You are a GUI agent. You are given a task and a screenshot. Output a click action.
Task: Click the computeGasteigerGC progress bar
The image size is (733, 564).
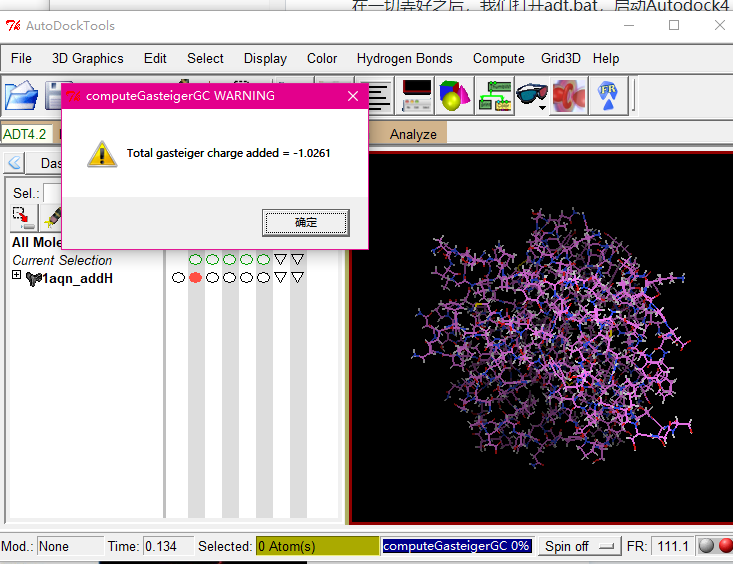[456, 546]
